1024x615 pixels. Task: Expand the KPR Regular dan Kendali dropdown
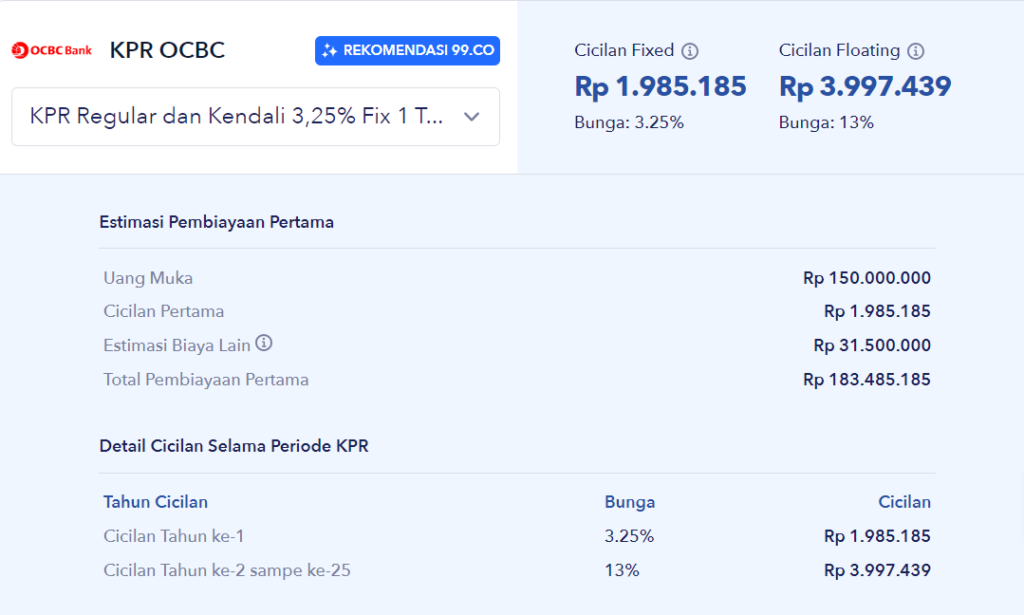click(255, 116)
